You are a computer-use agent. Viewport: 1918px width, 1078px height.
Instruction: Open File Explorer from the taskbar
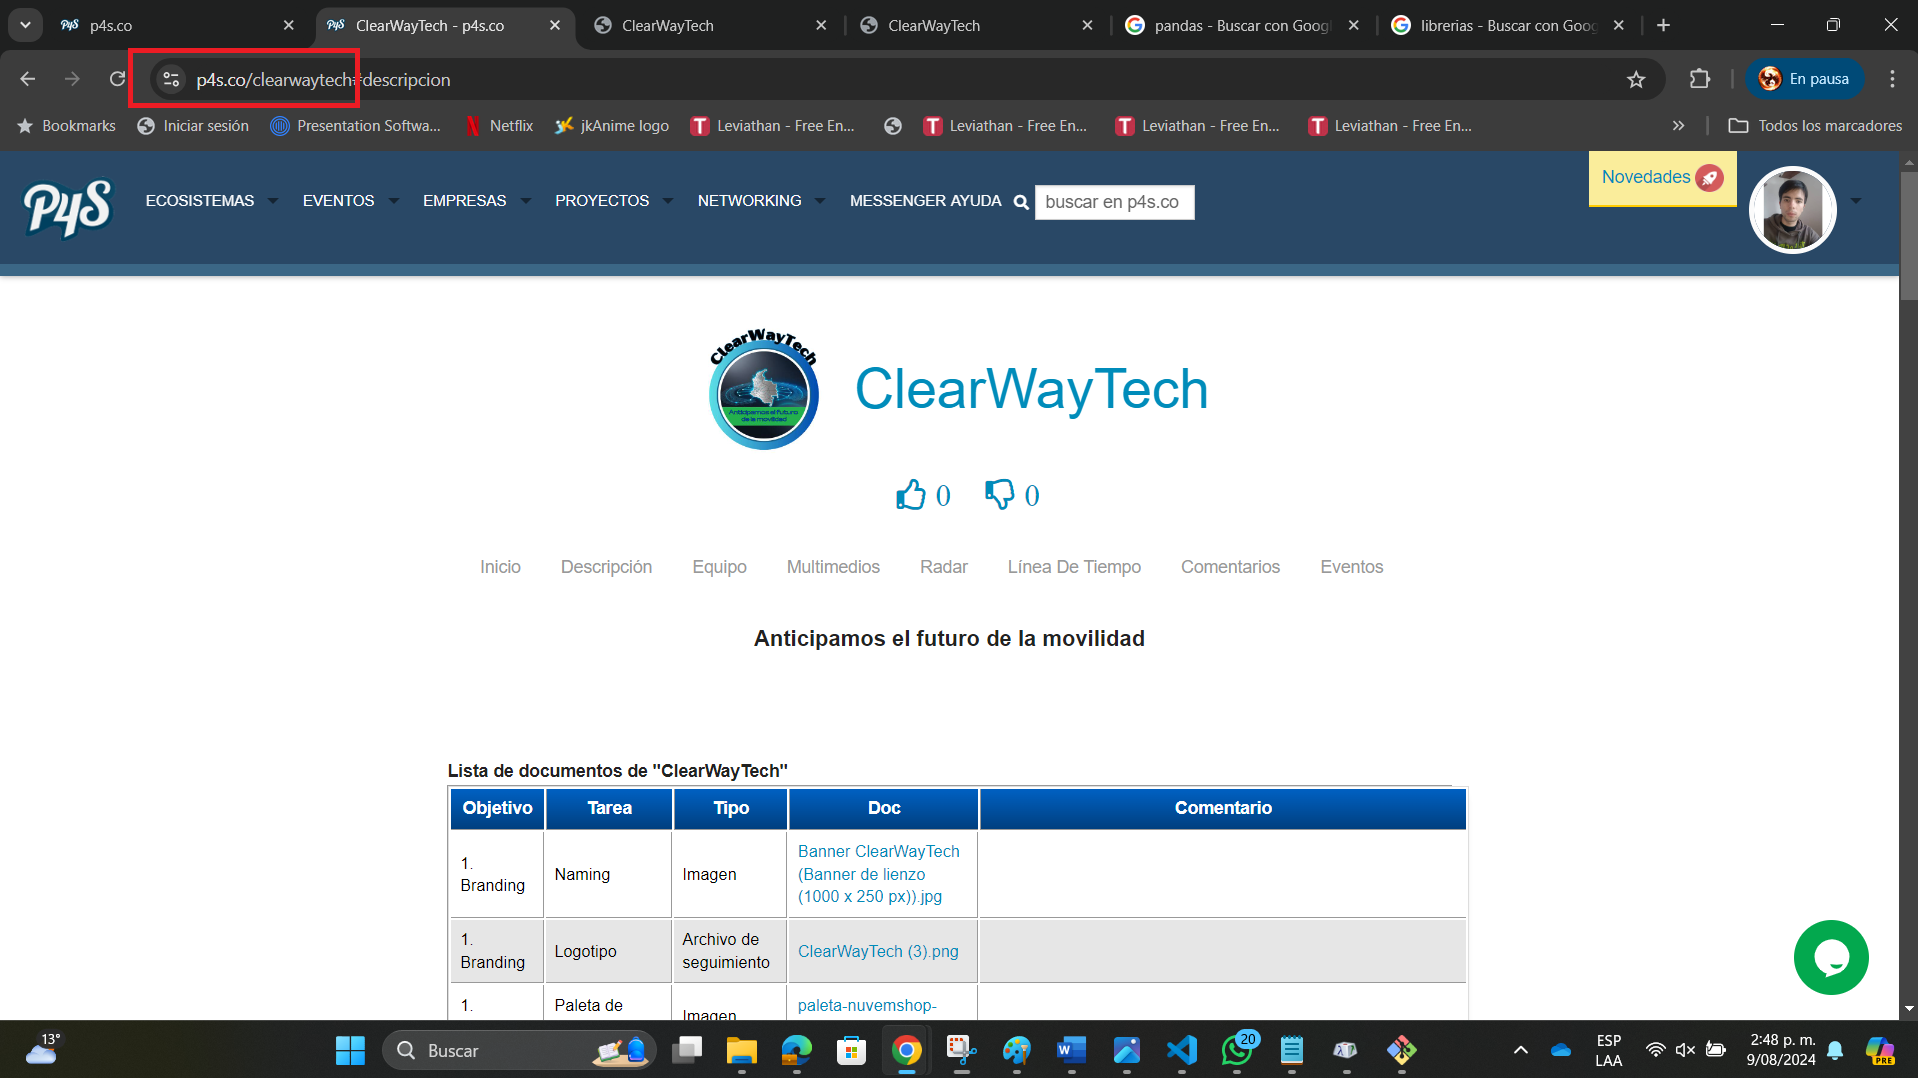741,1050
